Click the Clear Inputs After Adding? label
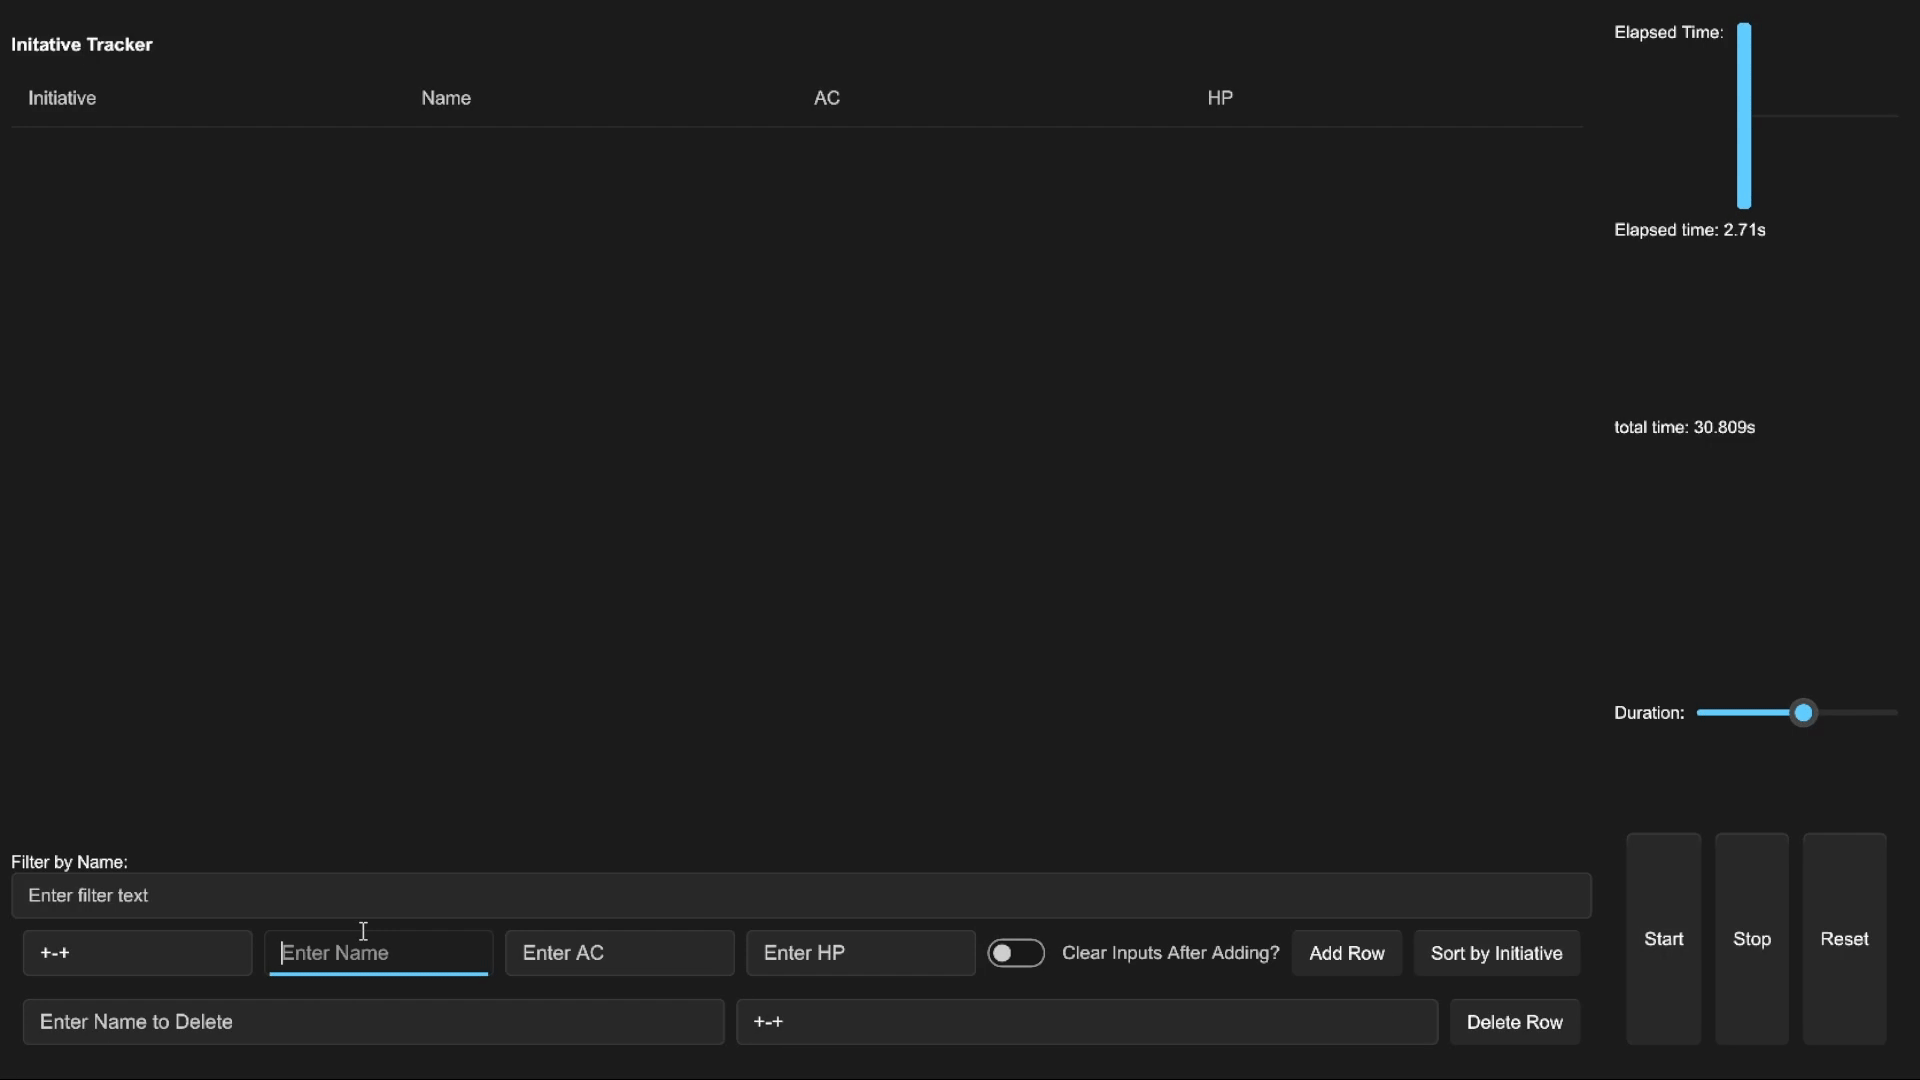The image size is (1920, 1080). point(1171,953)
